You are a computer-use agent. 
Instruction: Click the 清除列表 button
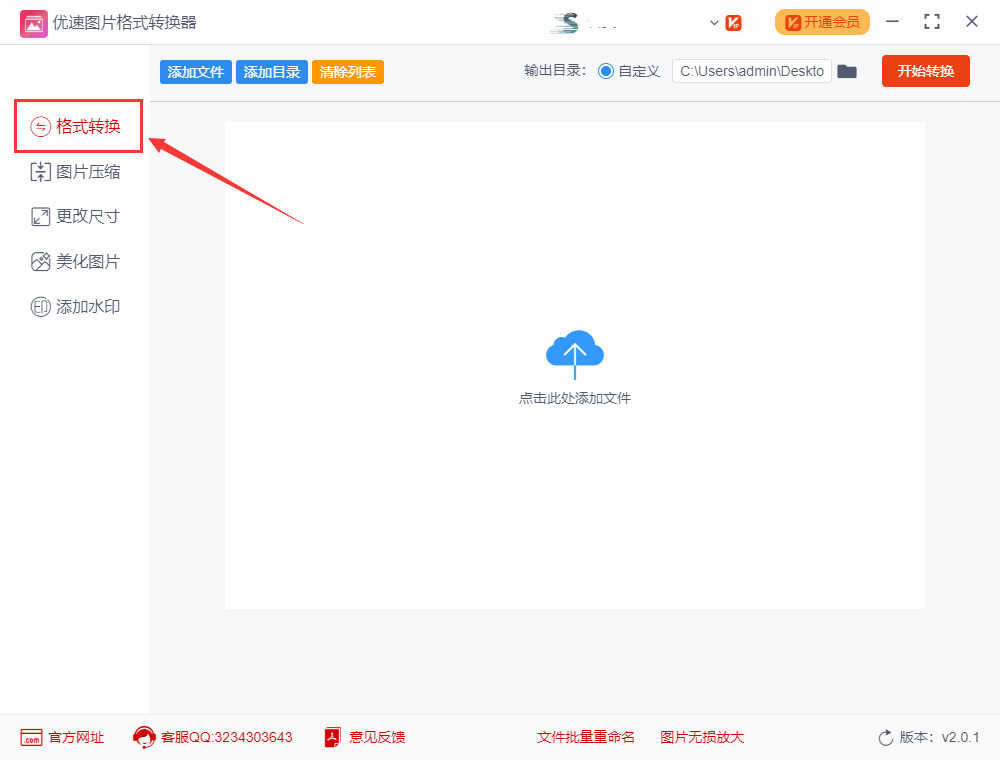(x=348, y=72)
